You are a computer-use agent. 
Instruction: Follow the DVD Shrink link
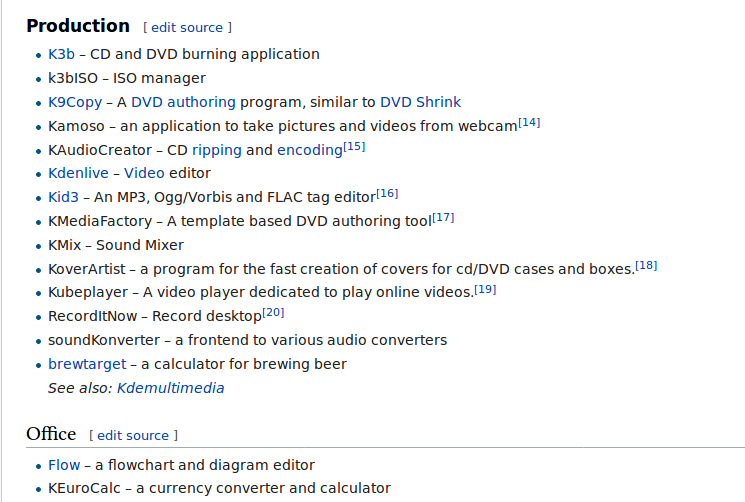(x=420, y=102)
